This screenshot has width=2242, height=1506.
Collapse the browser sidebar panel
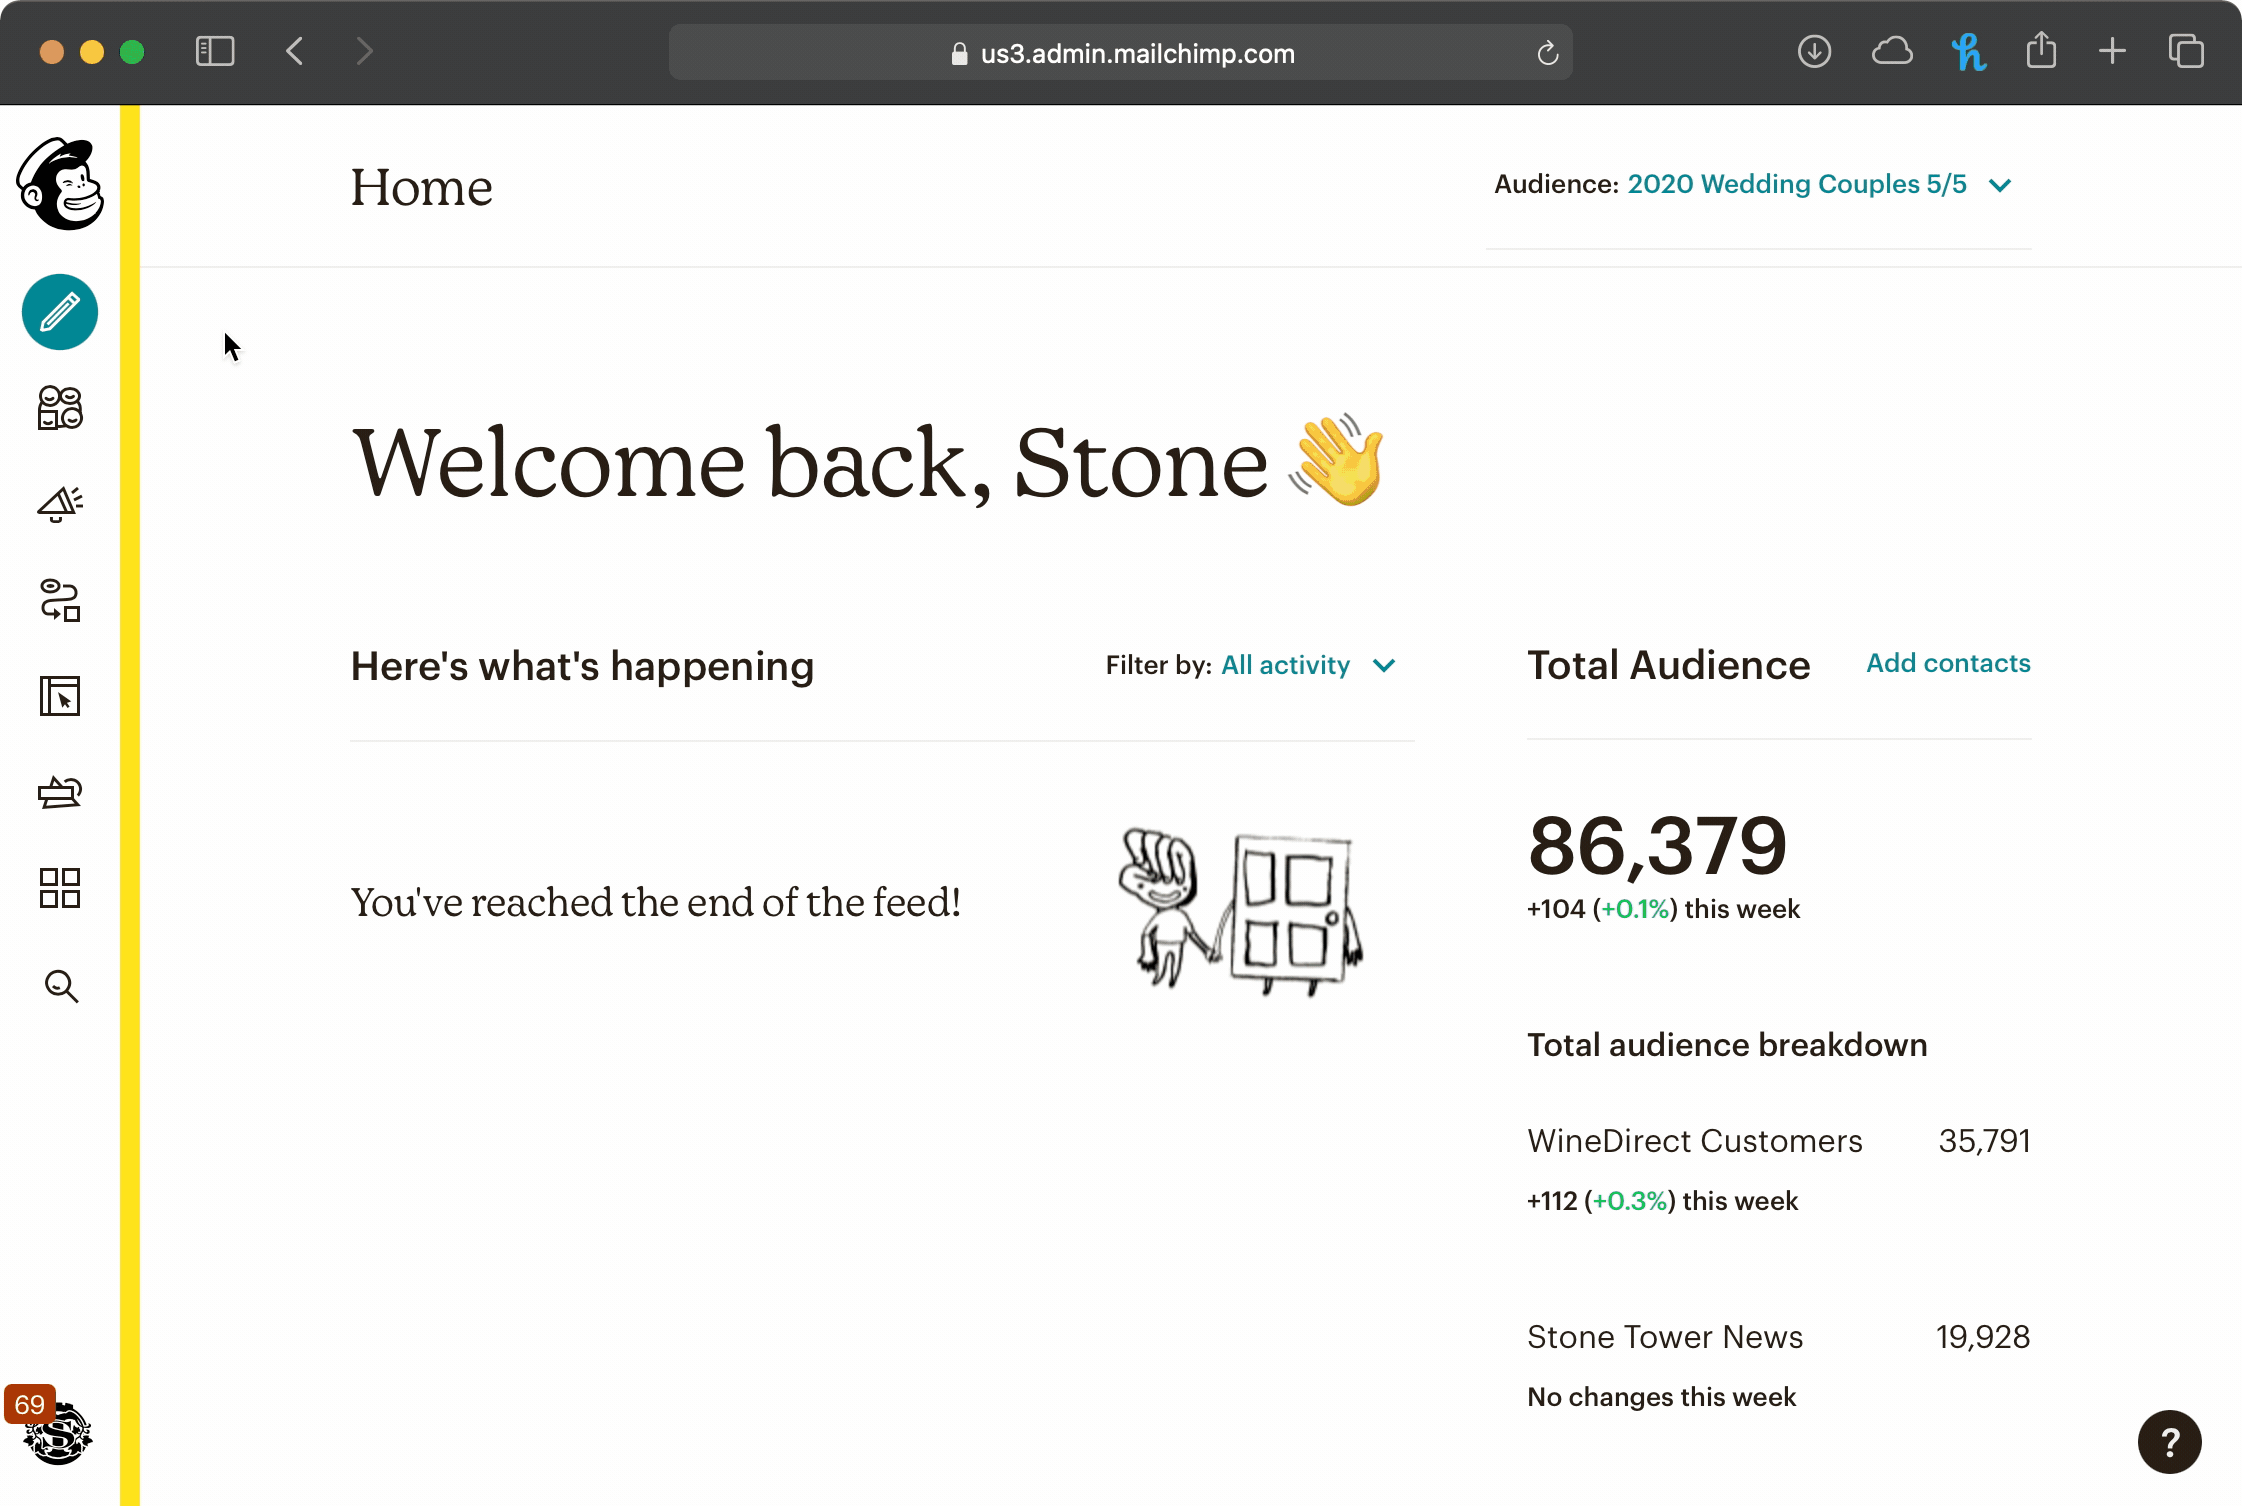click(213, 51)
